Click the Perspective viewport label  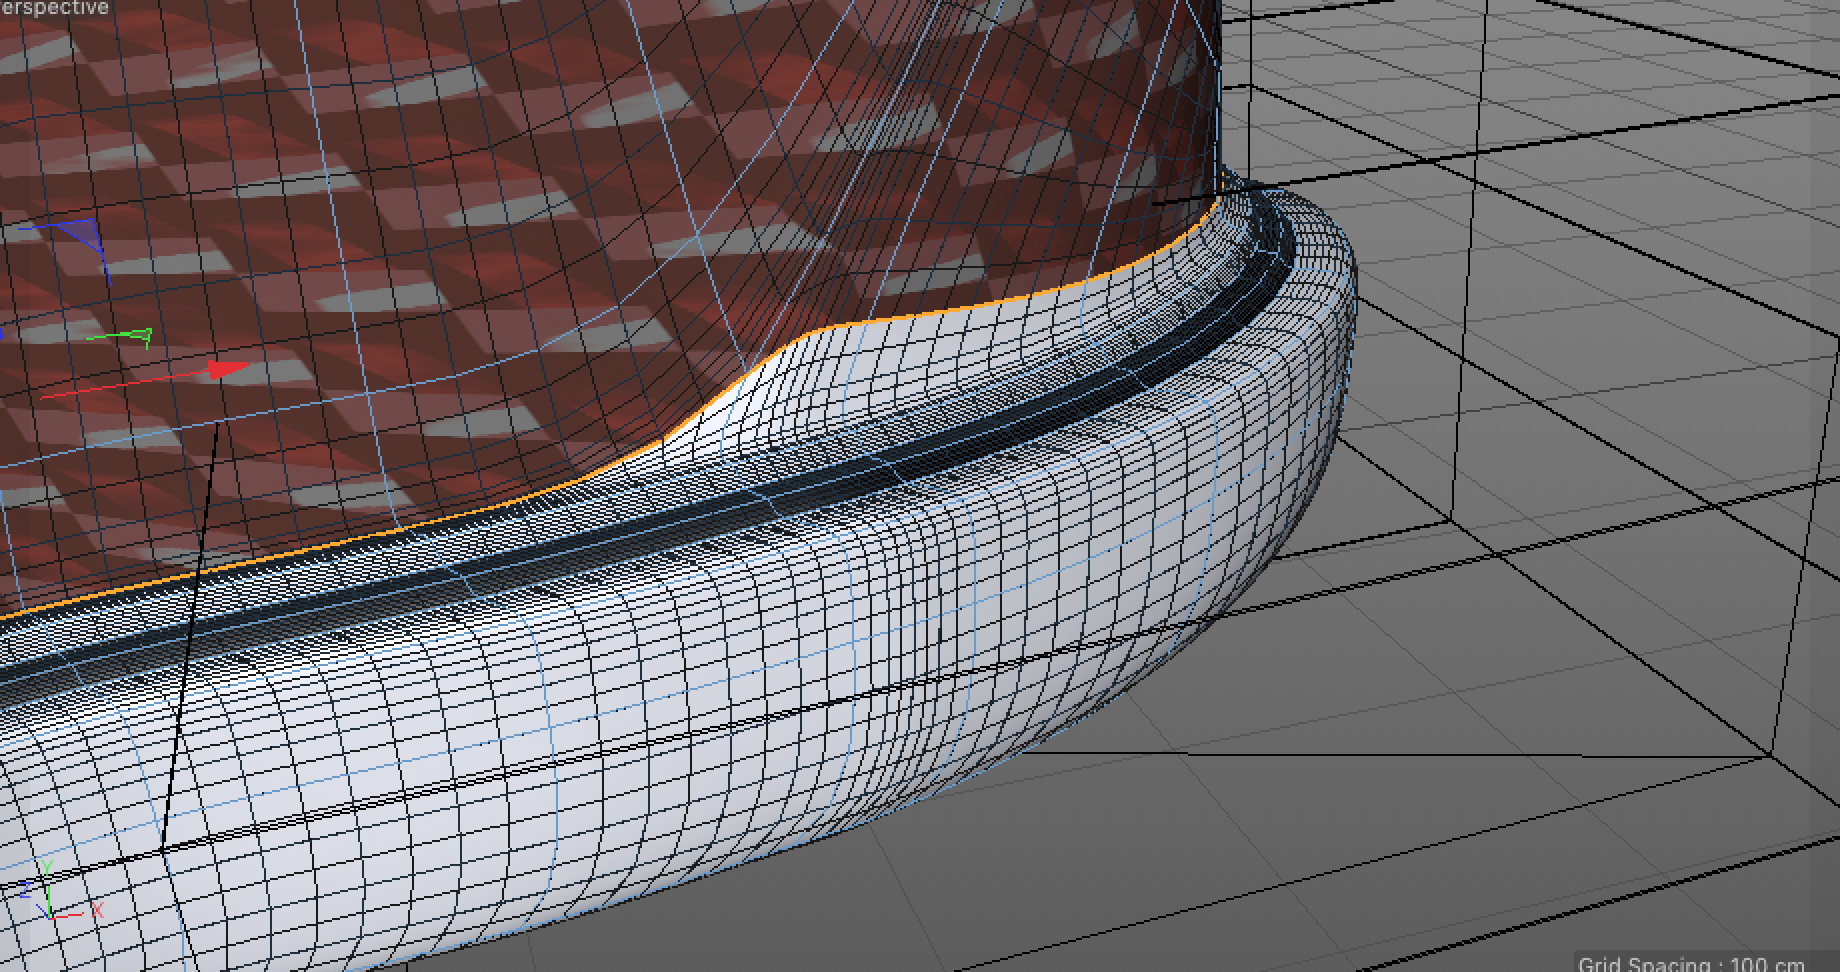point(54,9)
